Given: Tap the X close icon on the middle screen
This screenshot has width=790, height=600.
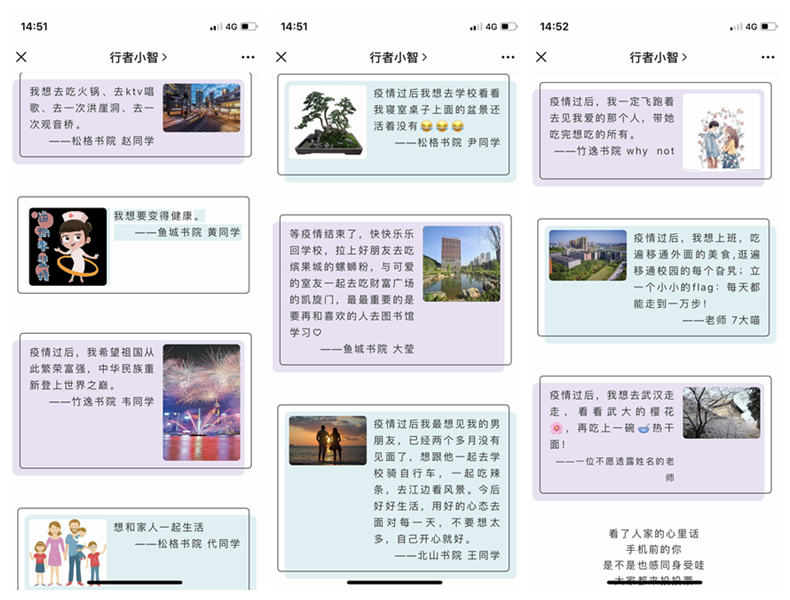Looking at the screenshot, I should pyautogui.click(x=281, y=58).
